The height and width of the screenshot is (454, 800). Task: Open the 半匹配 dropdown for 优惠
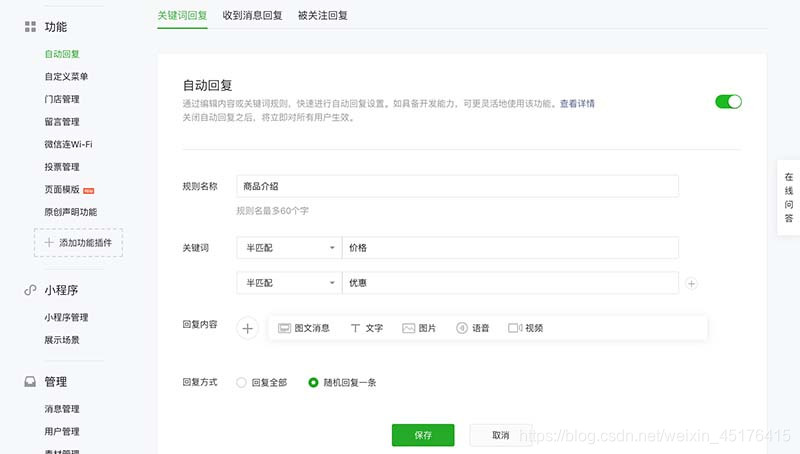[x=289, y=283]
